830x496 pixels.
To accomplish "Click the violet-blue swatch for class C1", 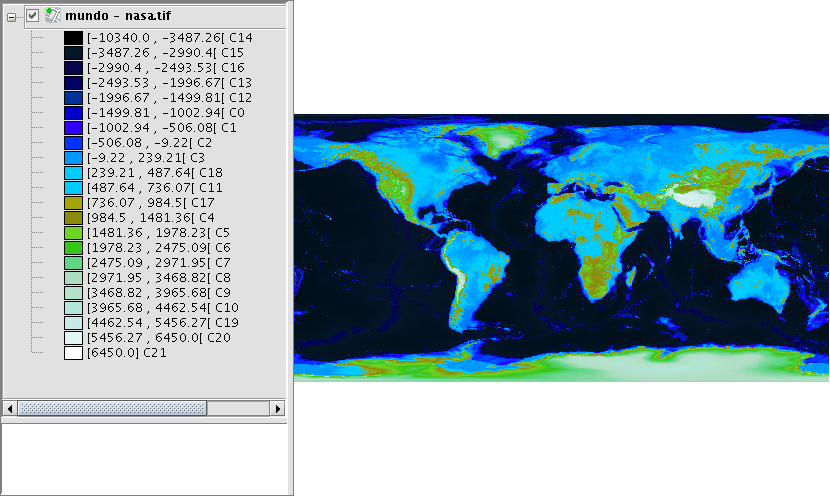I will tap(74, 128).
